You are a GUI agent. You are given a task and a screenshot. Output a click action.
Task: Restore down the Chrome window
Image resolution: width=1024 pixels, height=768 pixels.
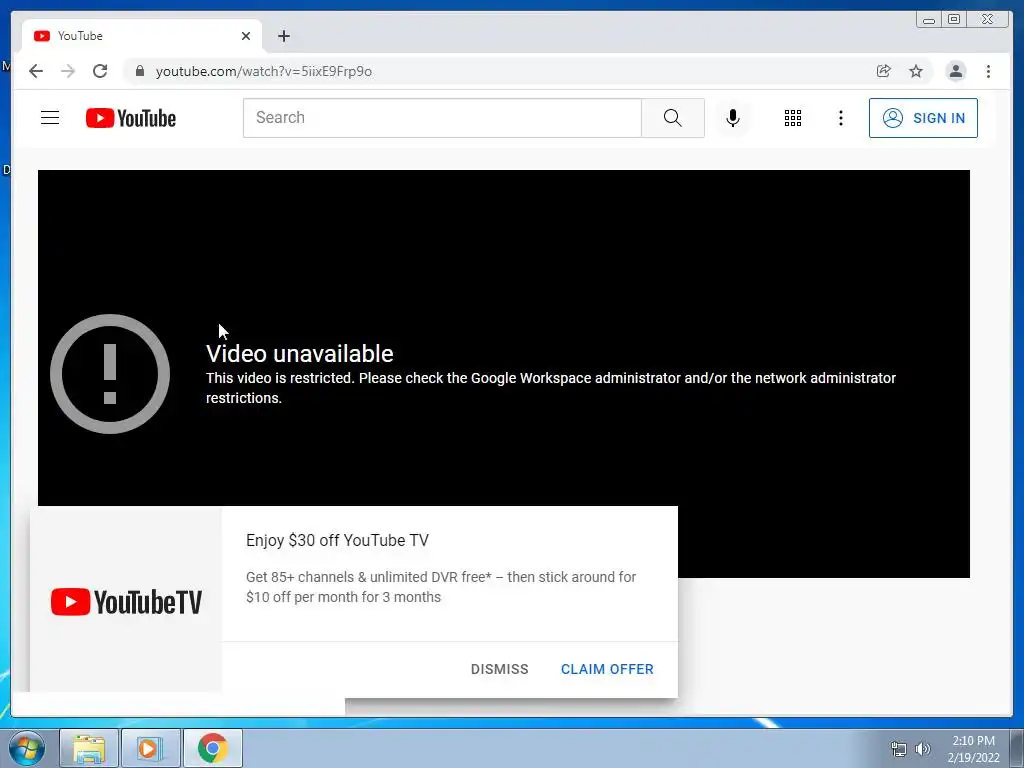(x=954, y=20)
